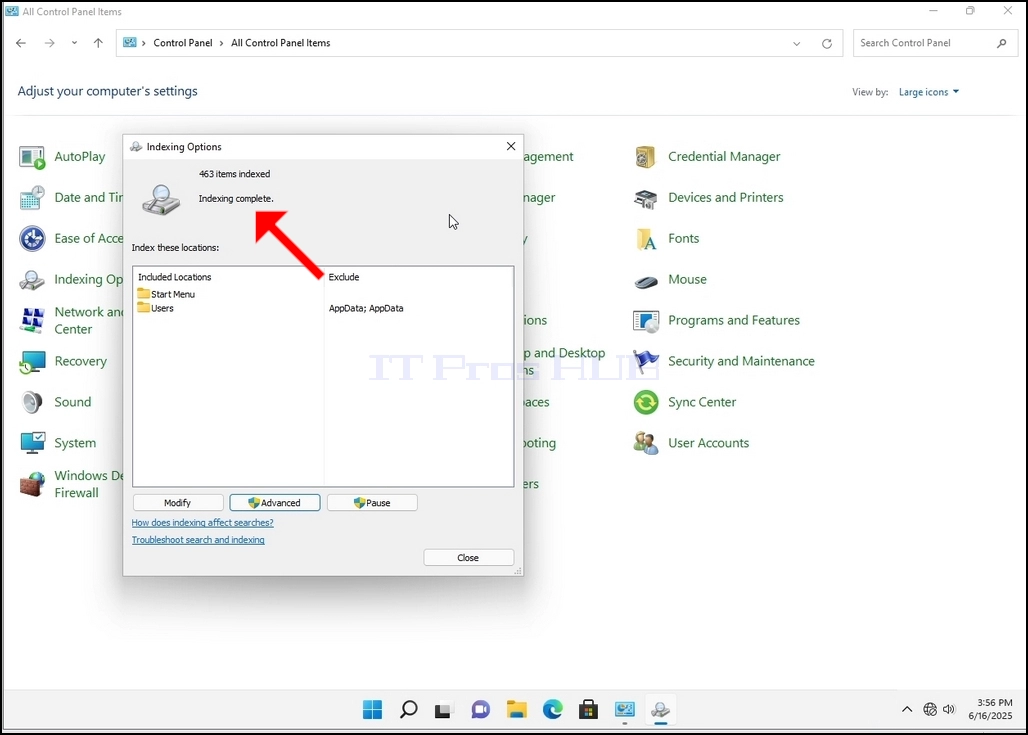Viewport: 1028px width, 735px height.
Task: Open the Ease of Access Center icon
Action: point(32,239)
